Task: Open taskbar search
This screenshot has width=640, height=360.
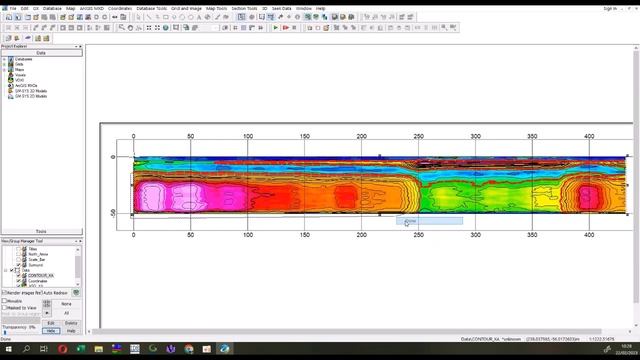Action: coord(26,349)
